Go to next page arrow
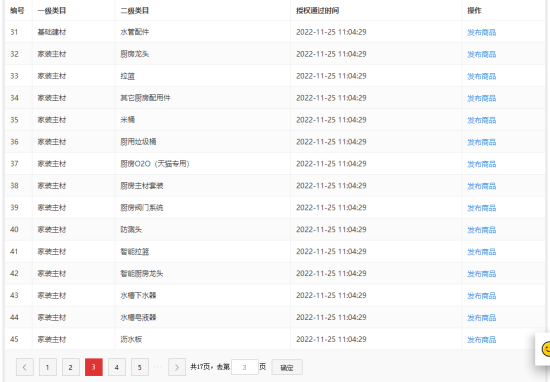550x382 pixels. 177,367
